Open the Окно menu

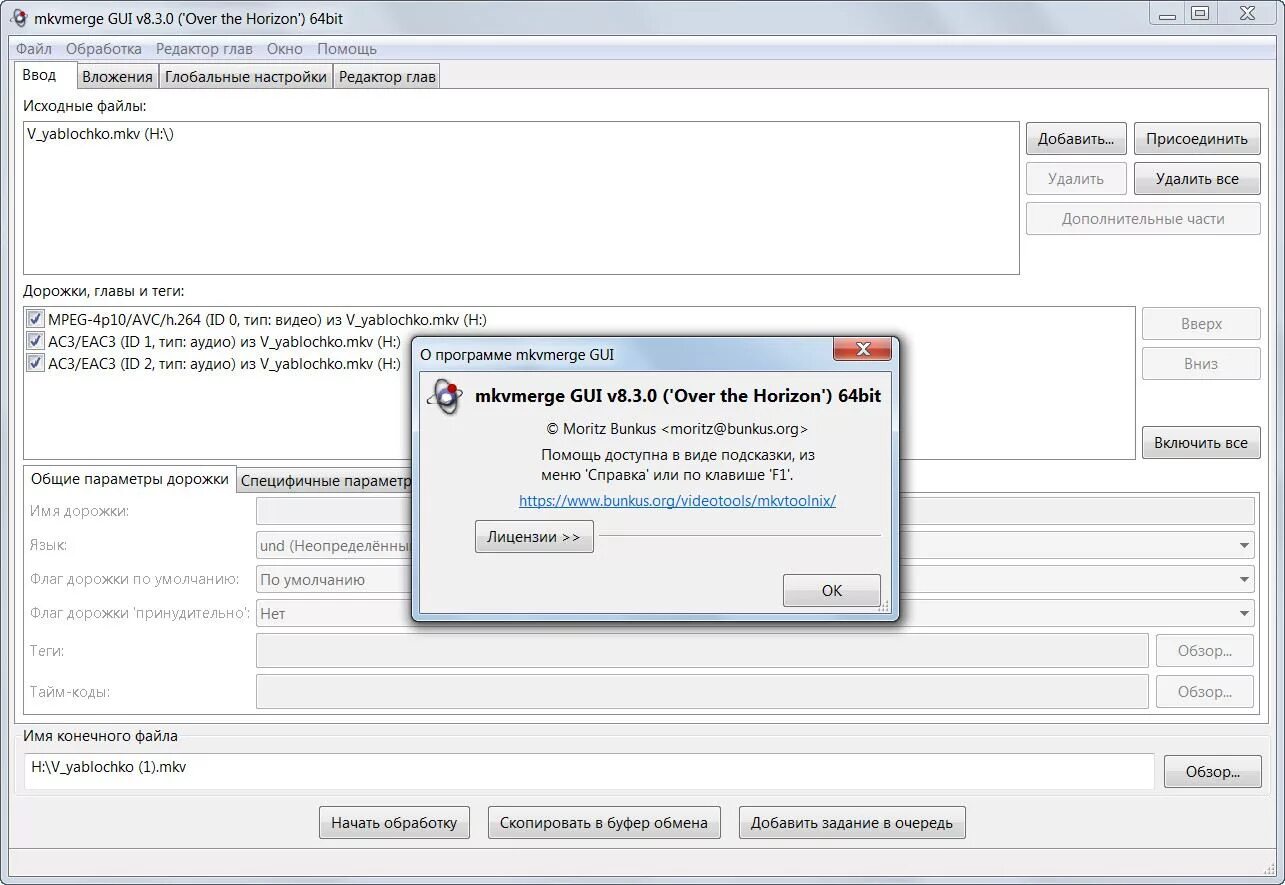click(285, 49)
